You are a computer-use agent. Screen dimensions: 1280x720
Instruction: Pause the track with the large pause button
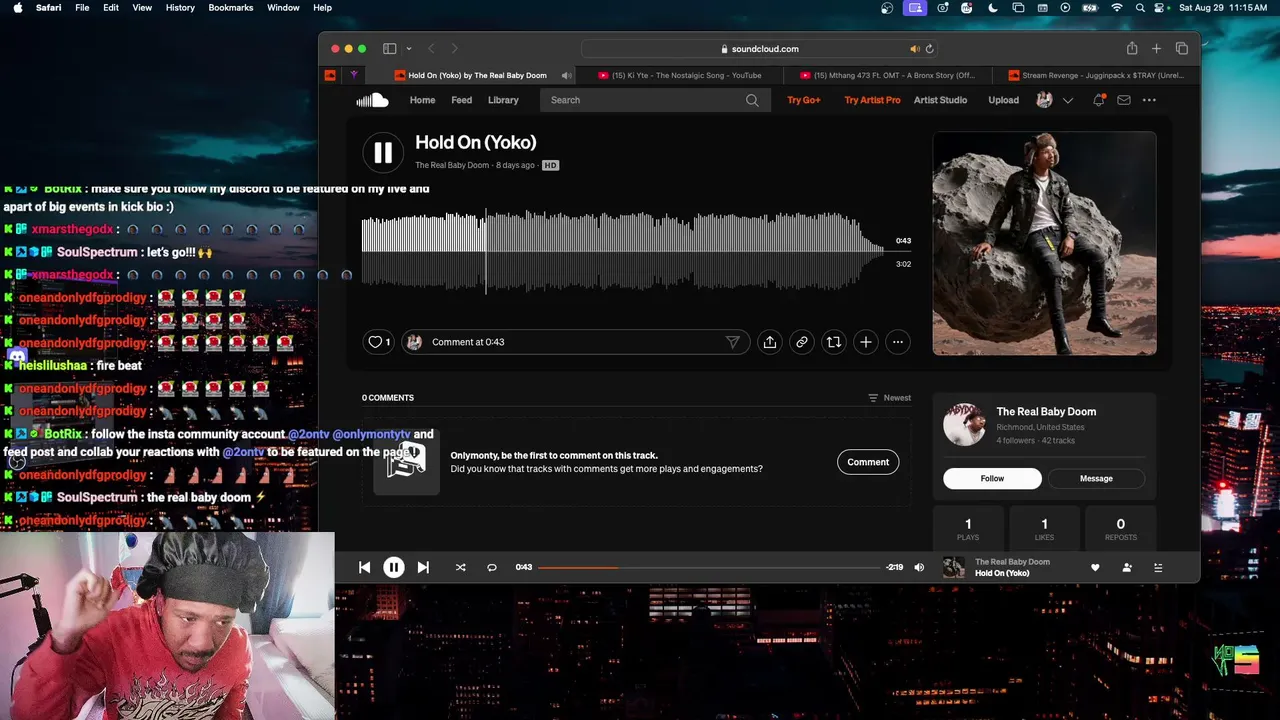[383, 152]
